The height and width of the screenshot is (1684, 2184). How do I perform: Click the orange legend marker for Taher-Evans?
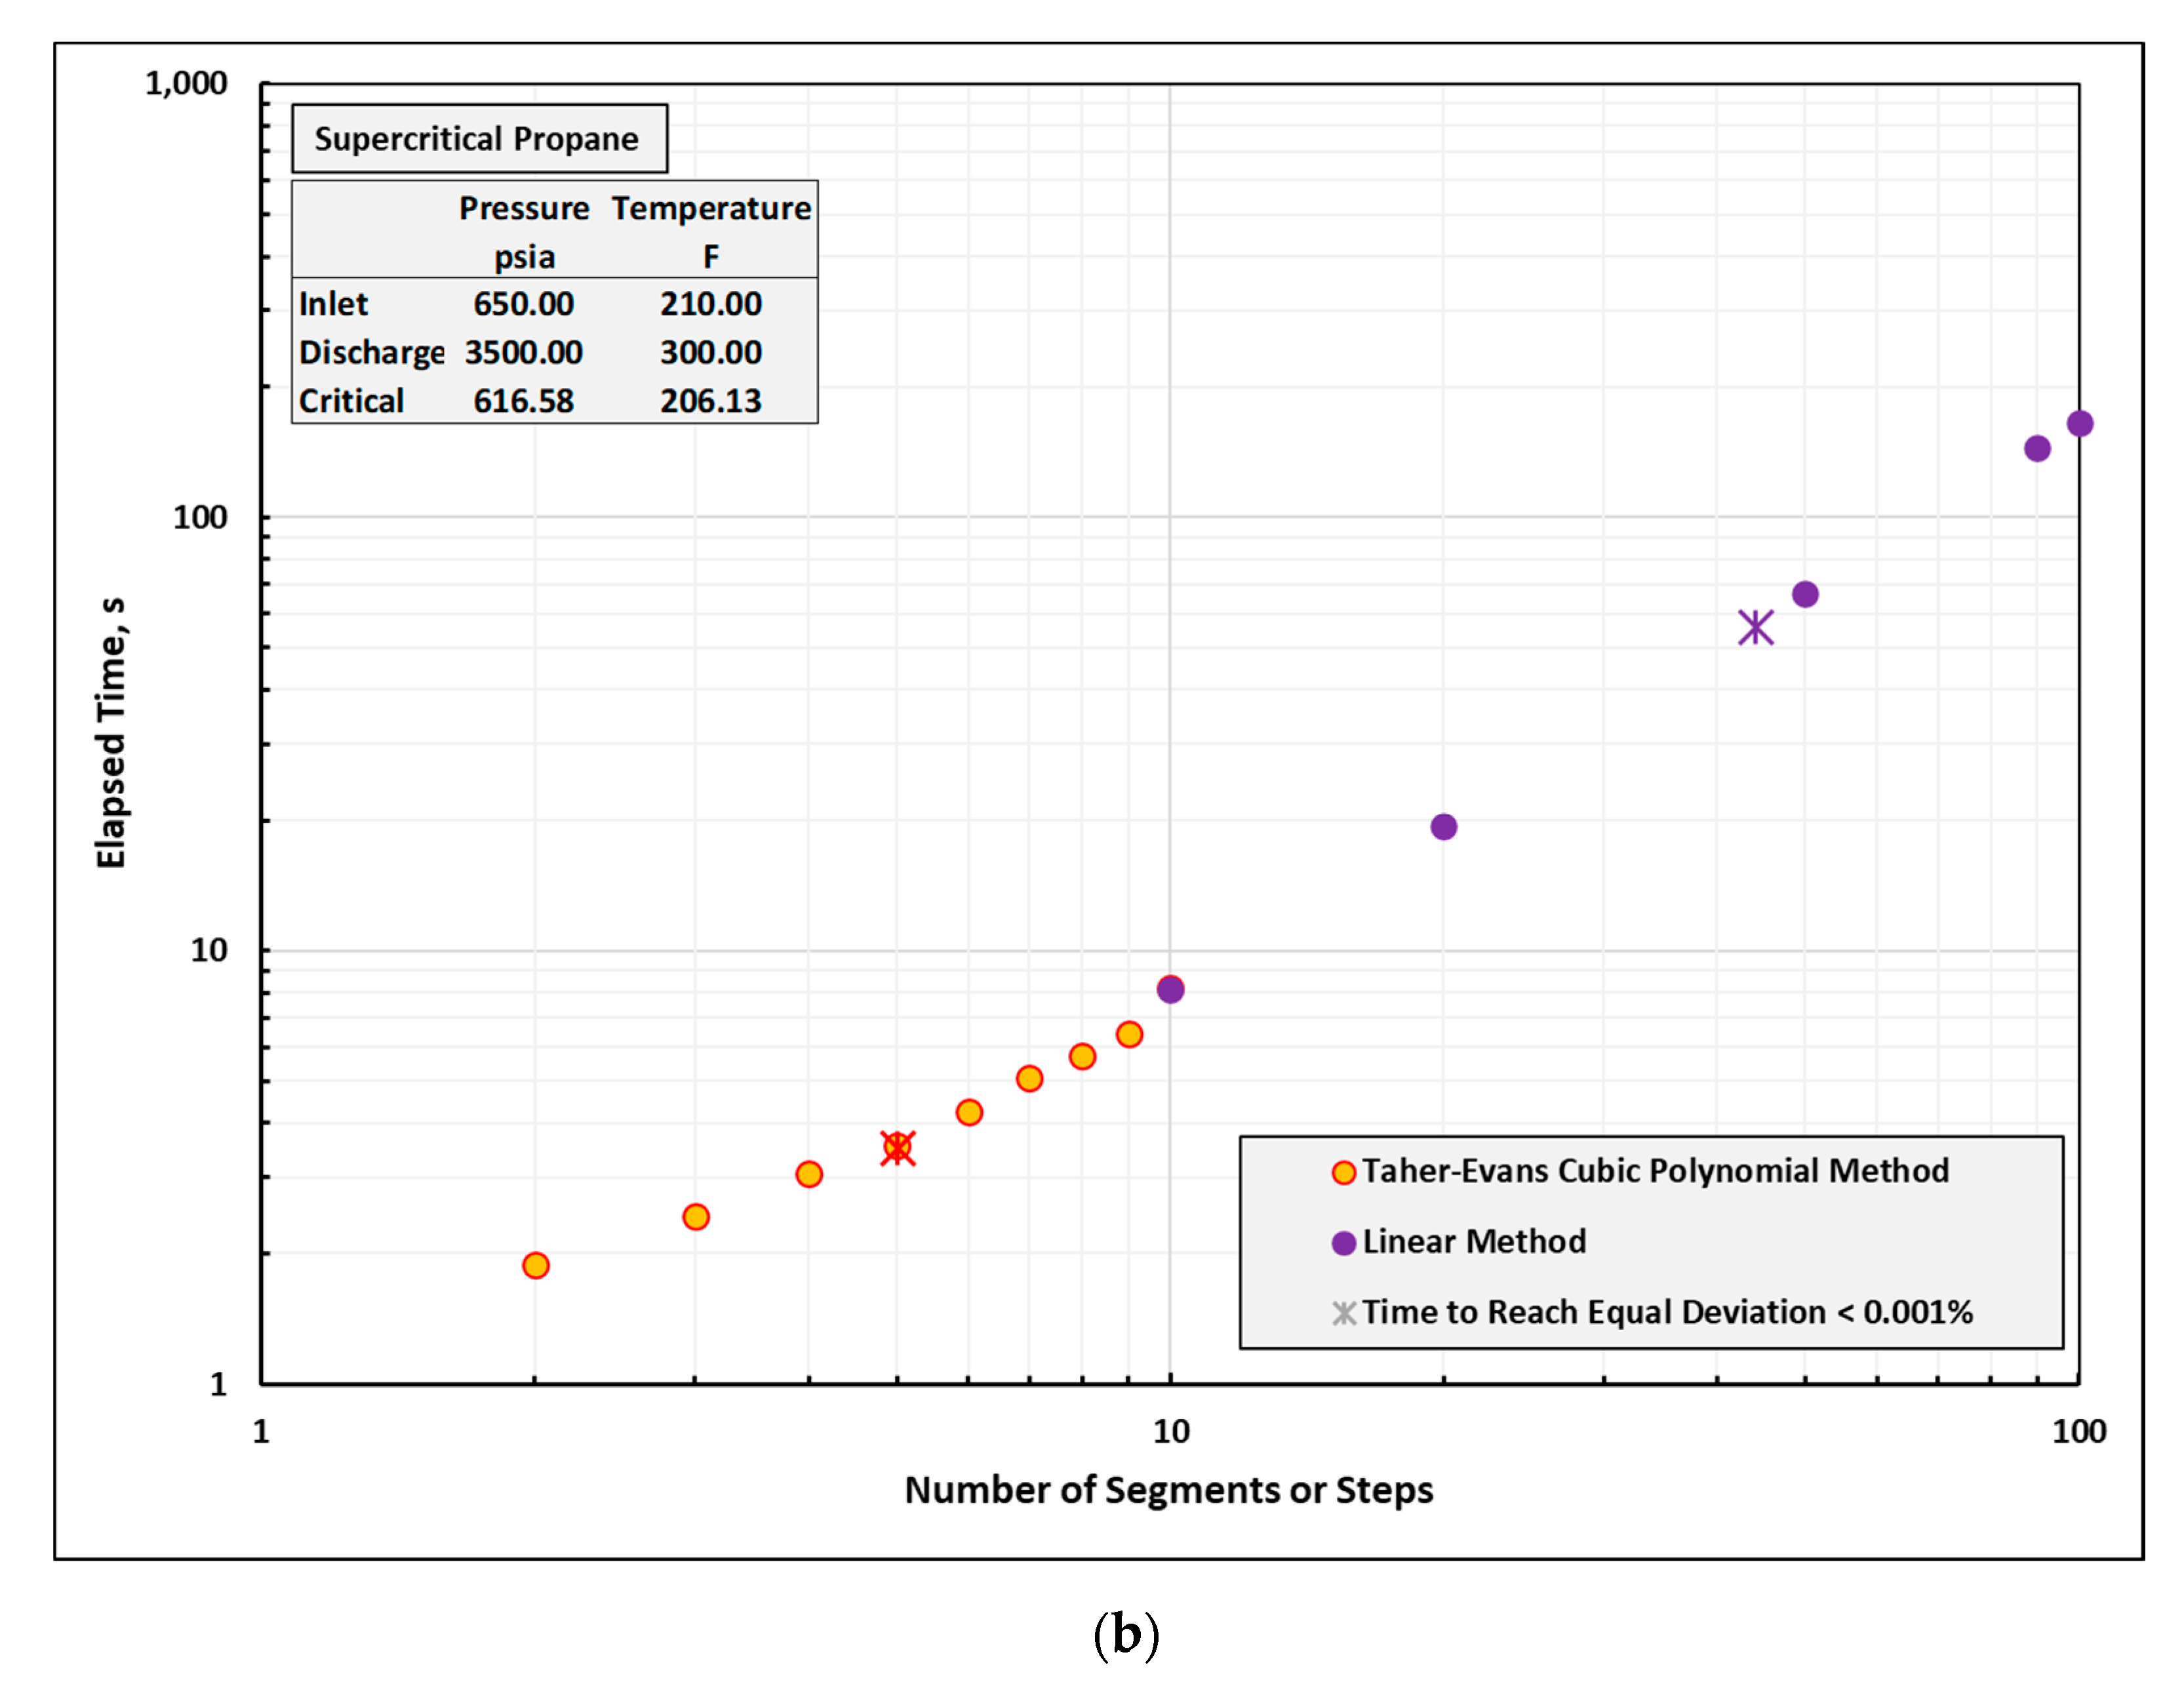pyautogui.click(x=1343, y=1172)
